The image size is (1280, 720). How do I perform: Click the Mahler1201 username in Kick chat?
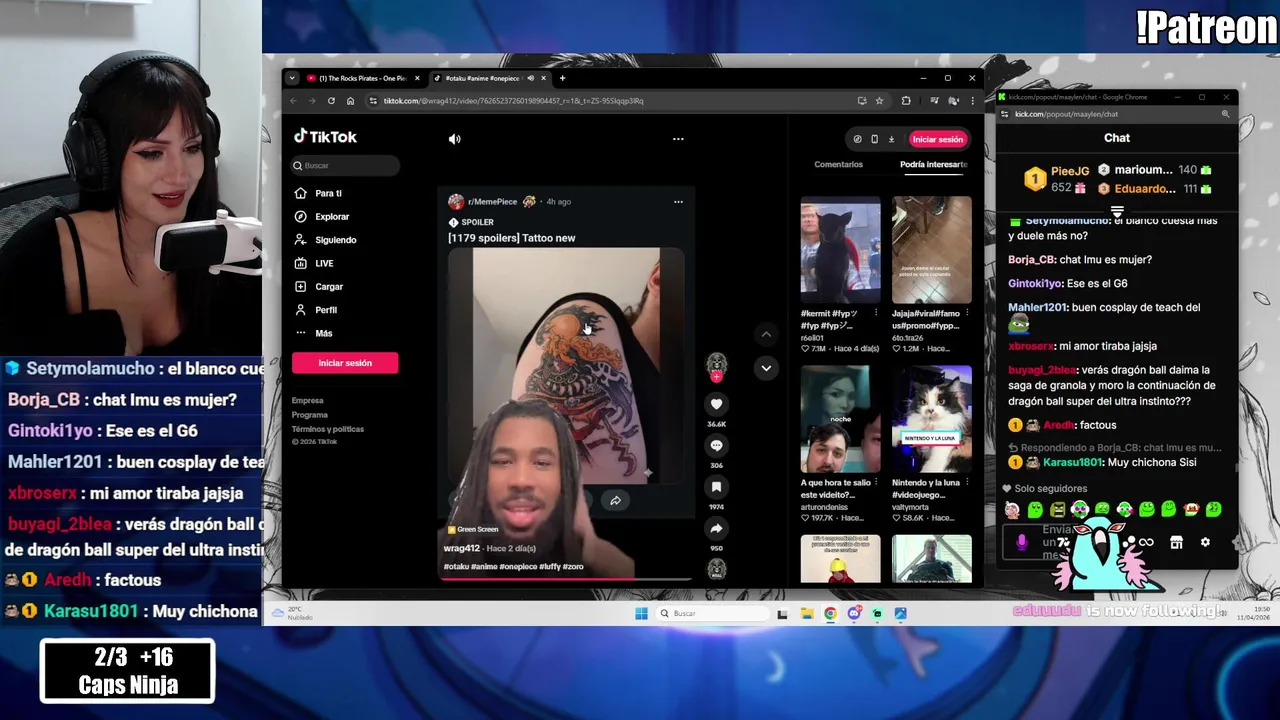[x=1039, y=308]
